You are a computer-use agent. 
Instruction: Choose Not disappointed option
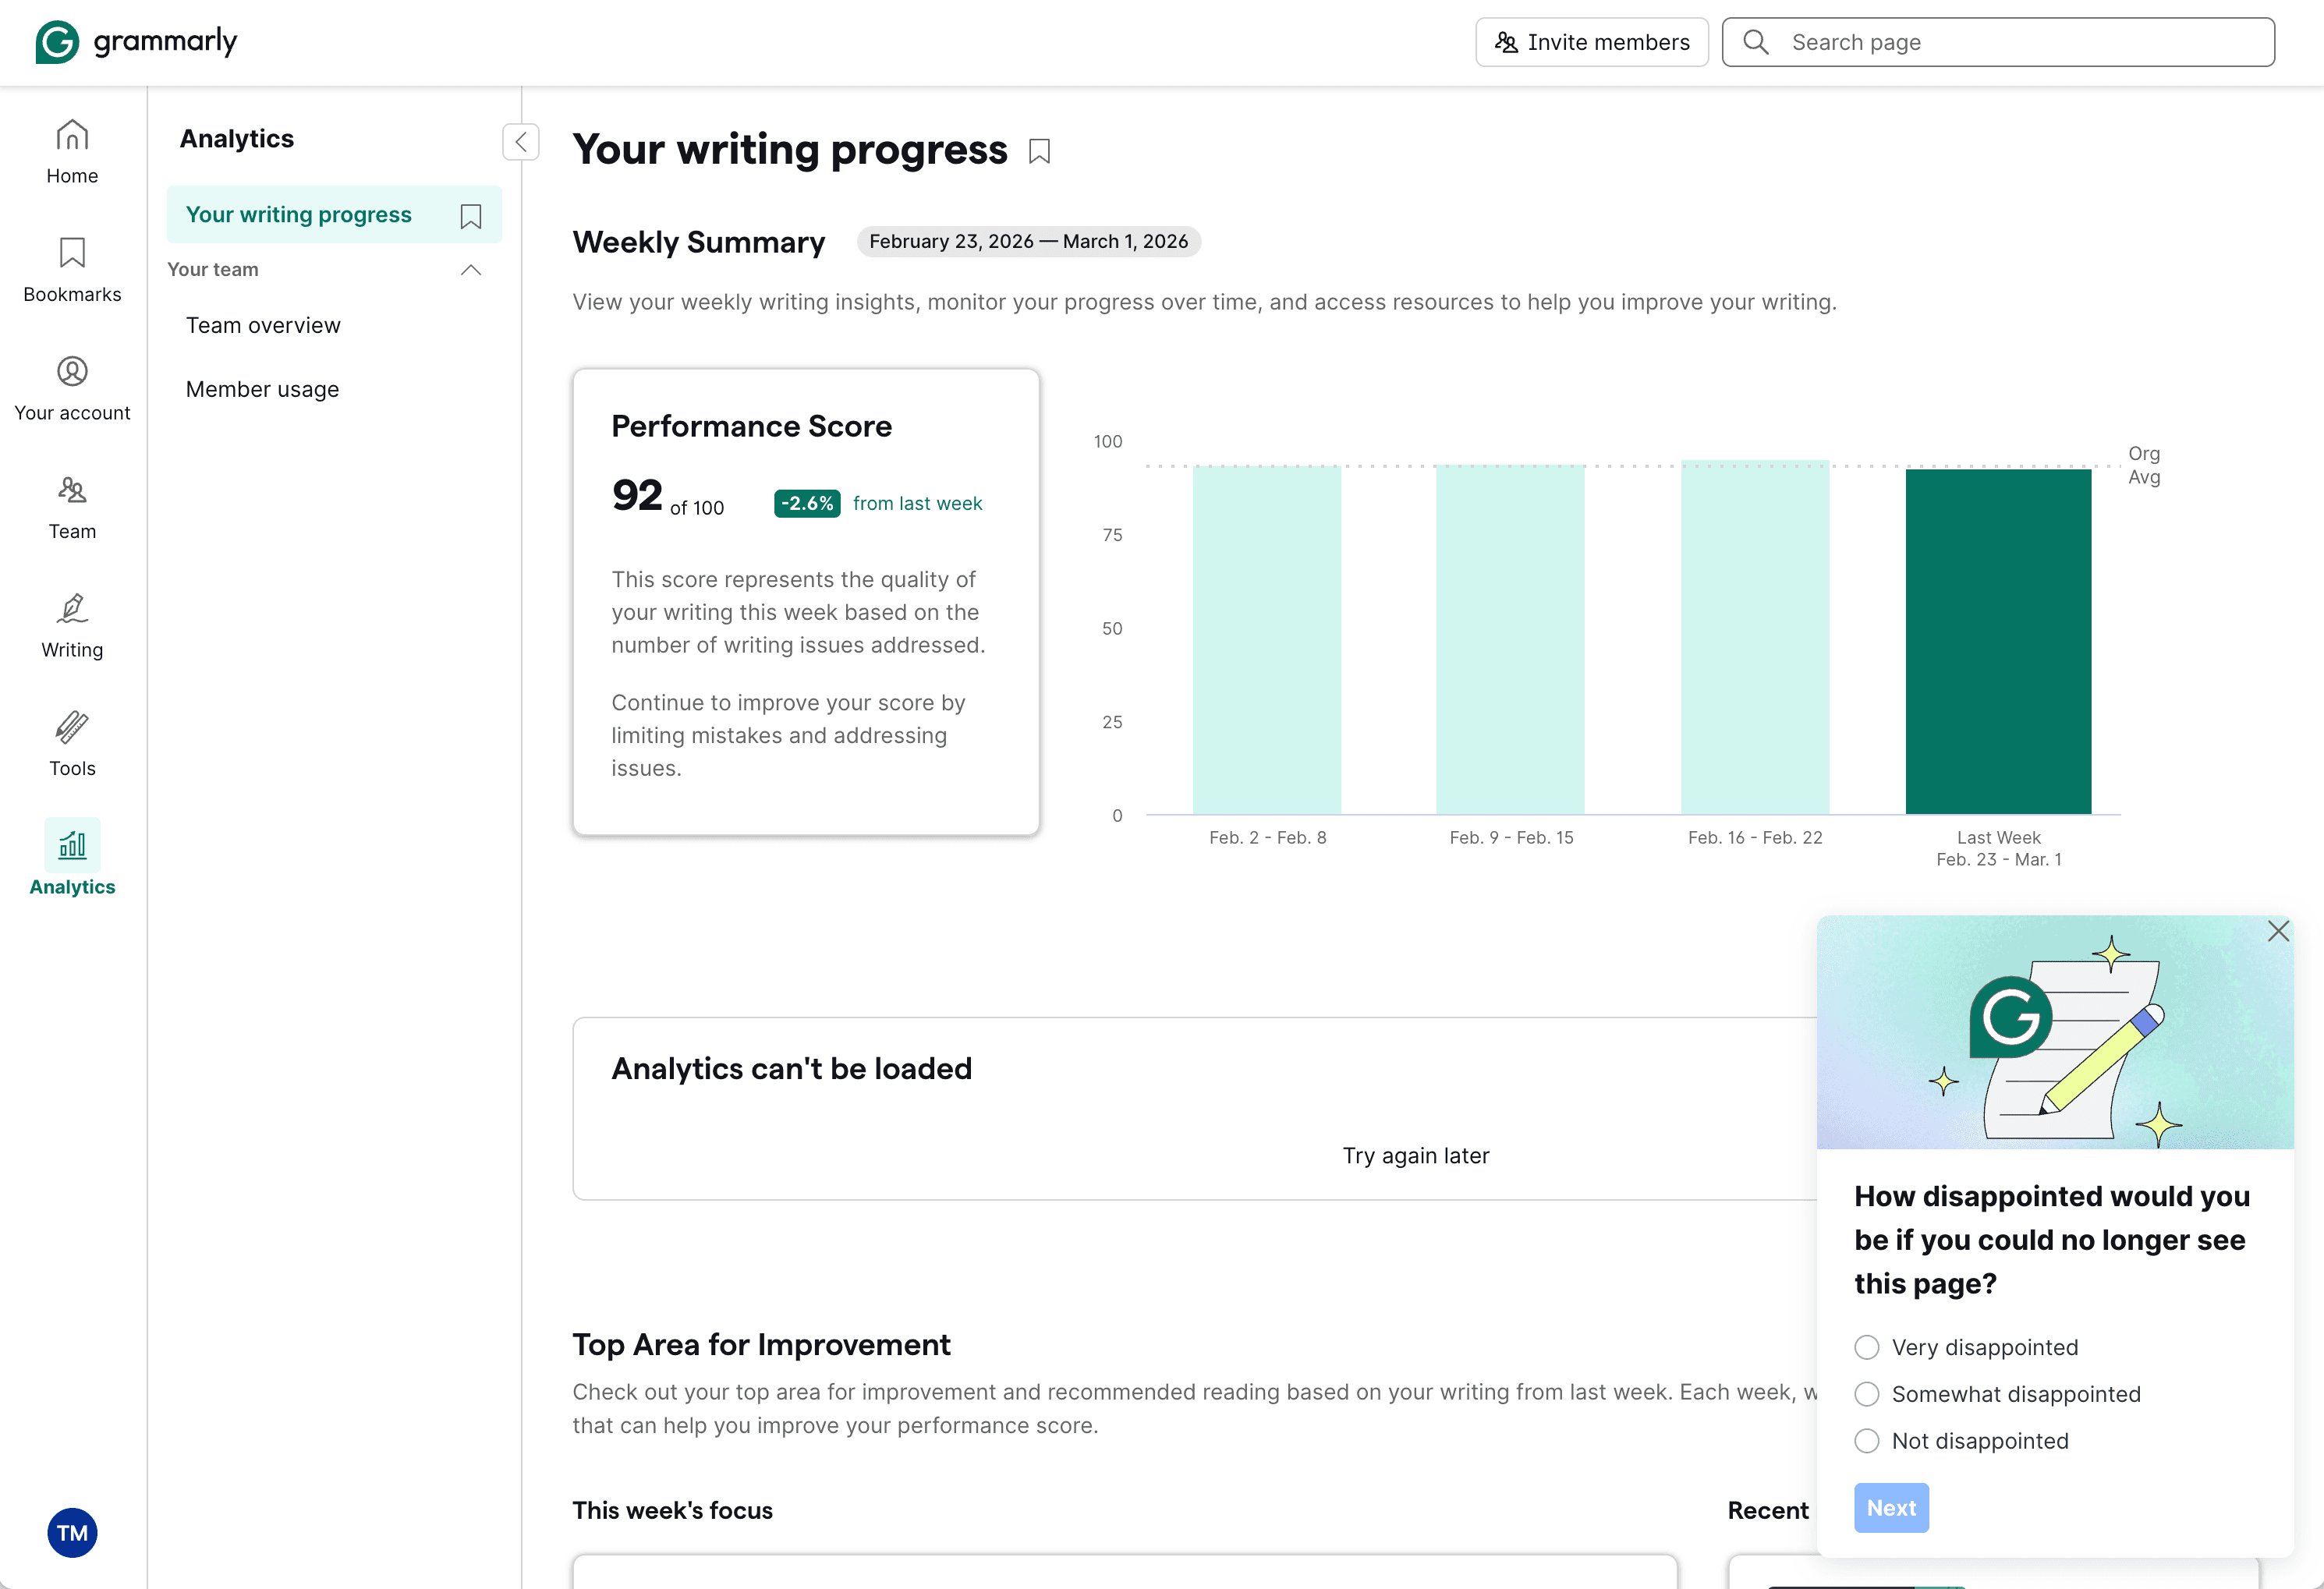[x=1866, y=1441]
